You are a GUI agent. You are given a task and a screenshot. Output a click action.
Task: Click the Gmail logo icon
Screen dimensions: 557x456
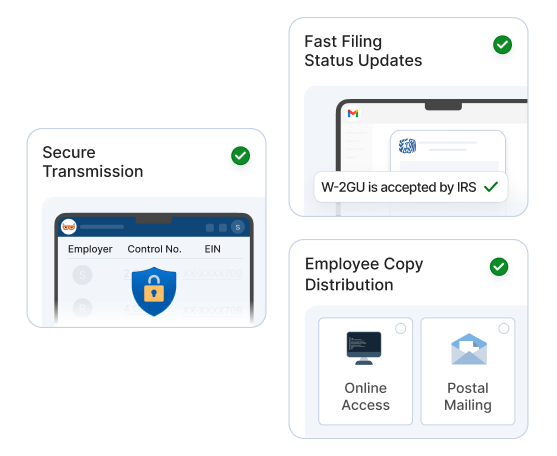[353, 114]
